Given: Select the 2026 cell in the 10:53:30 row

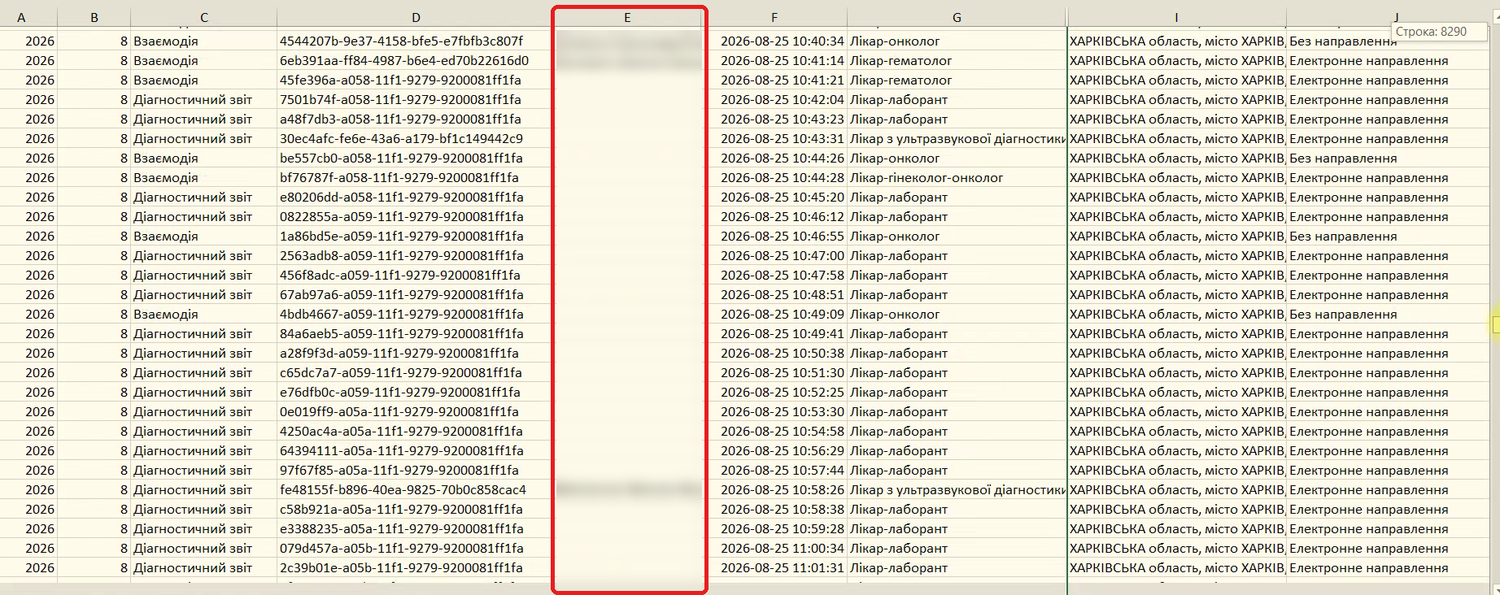Looking at the screenshot, I should tap(40, 412).
